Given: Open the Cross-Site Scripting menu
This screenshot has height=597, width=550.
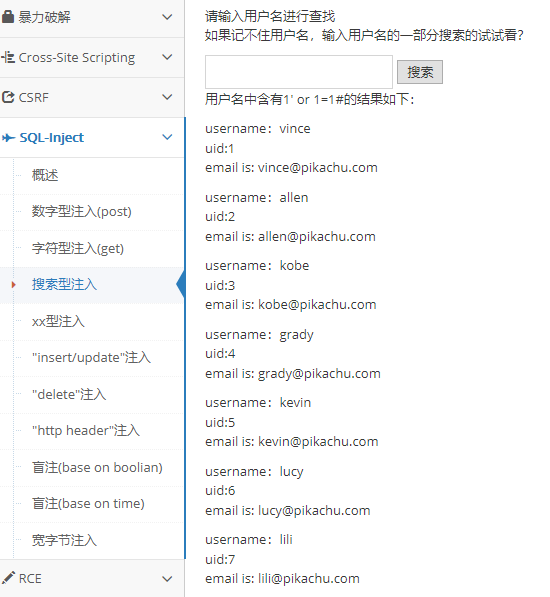Looking at the screenshot, I should [x=92, y=57].
